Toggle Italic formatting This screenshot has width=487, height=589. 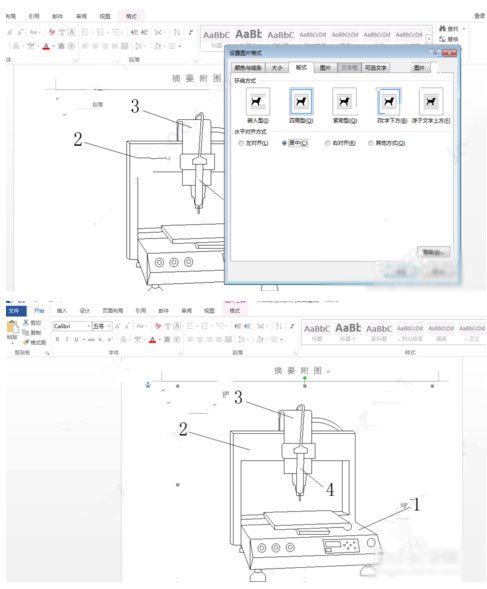tap(67, 340)
